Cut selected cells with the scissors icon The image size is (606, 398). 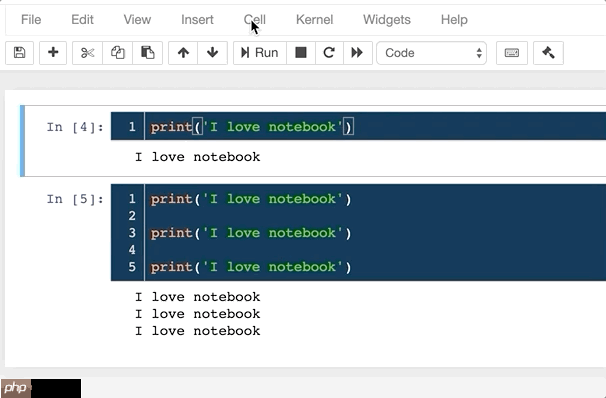coord(87,53)
